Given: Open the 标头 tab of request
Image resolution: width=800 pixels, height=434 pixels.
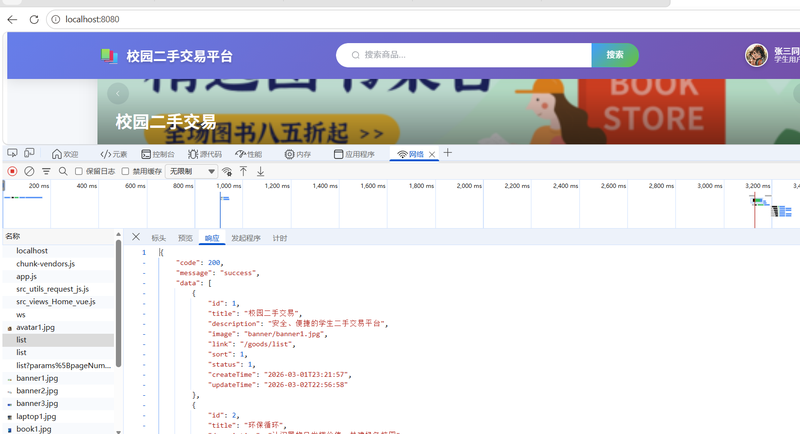Looking at the screenshot, I should [158, 238].
